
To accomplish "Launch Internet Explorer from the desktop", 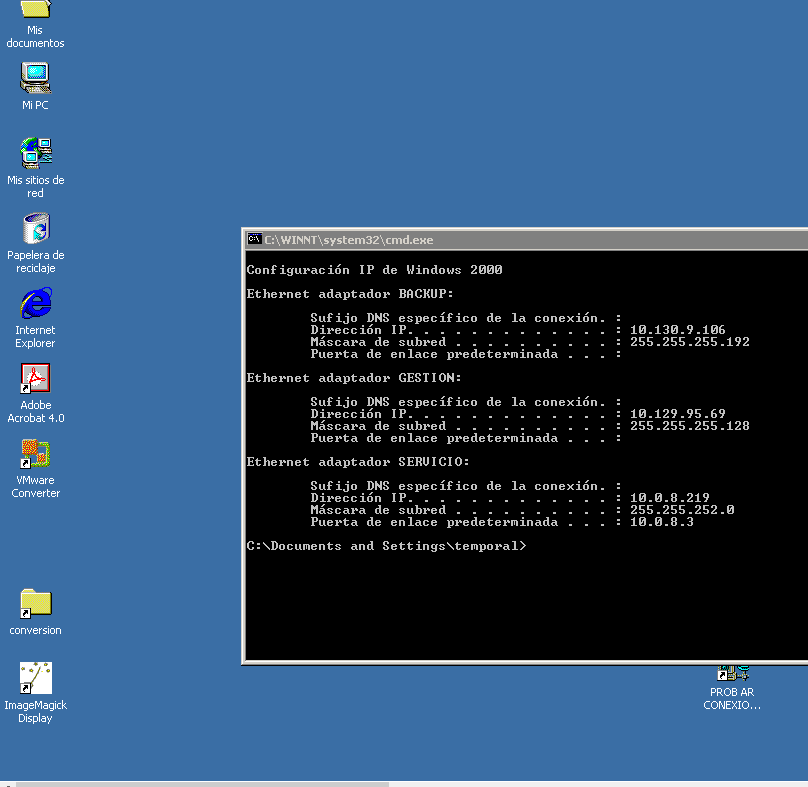I will [35, 303].
